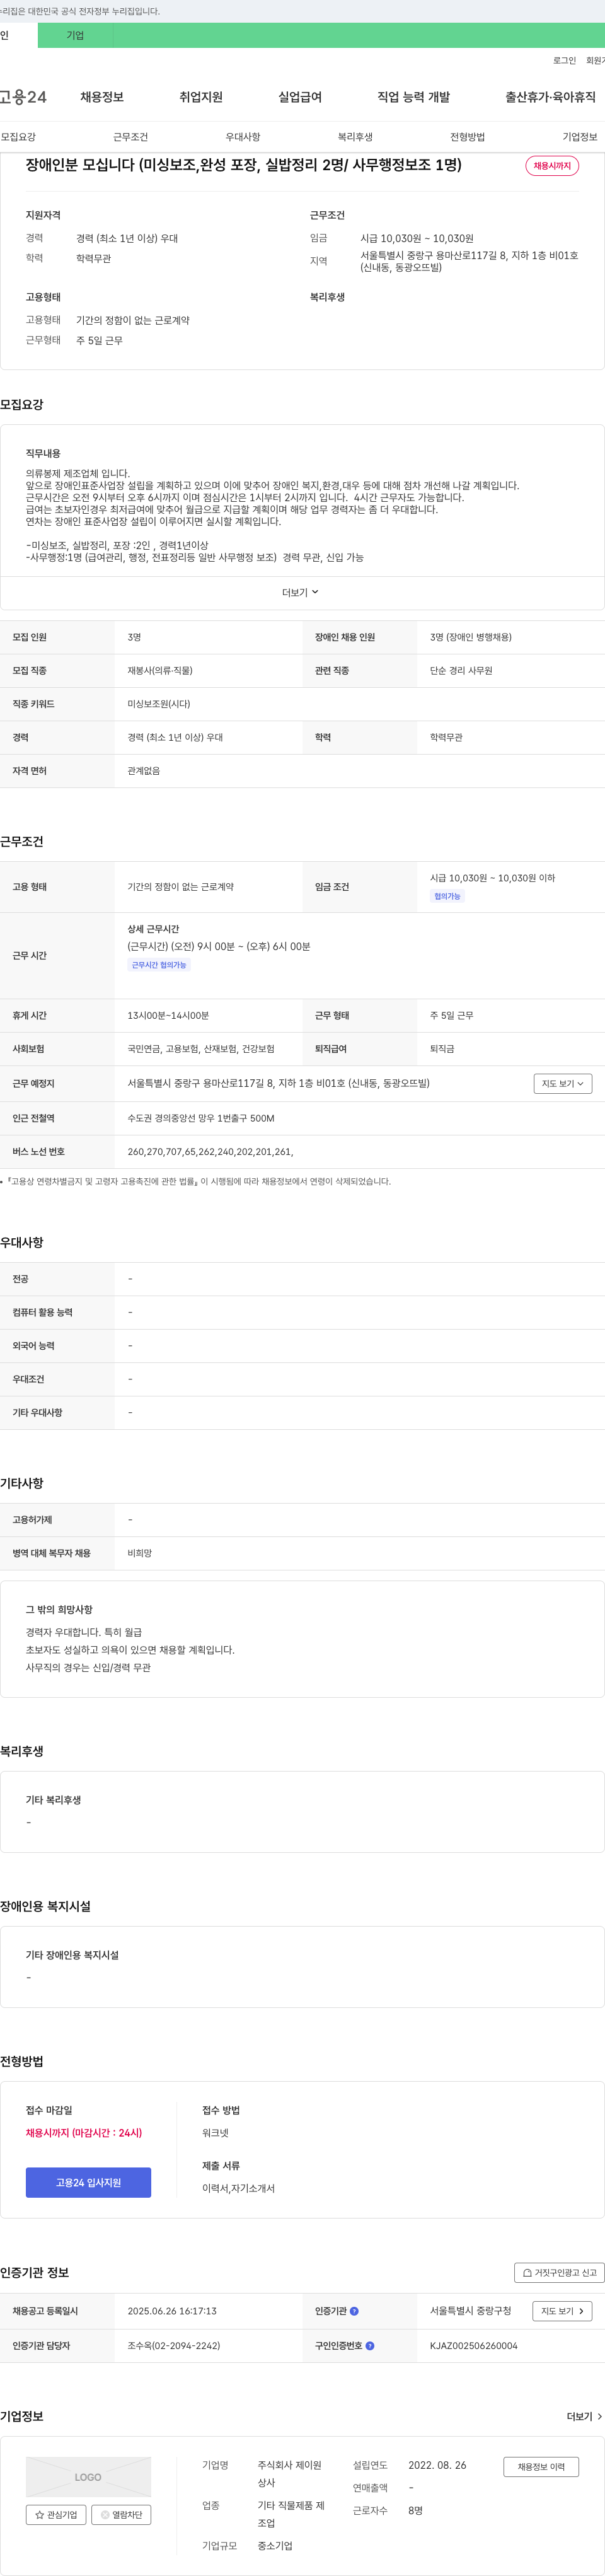Add company via 관심기업 button

[56, 2514]
